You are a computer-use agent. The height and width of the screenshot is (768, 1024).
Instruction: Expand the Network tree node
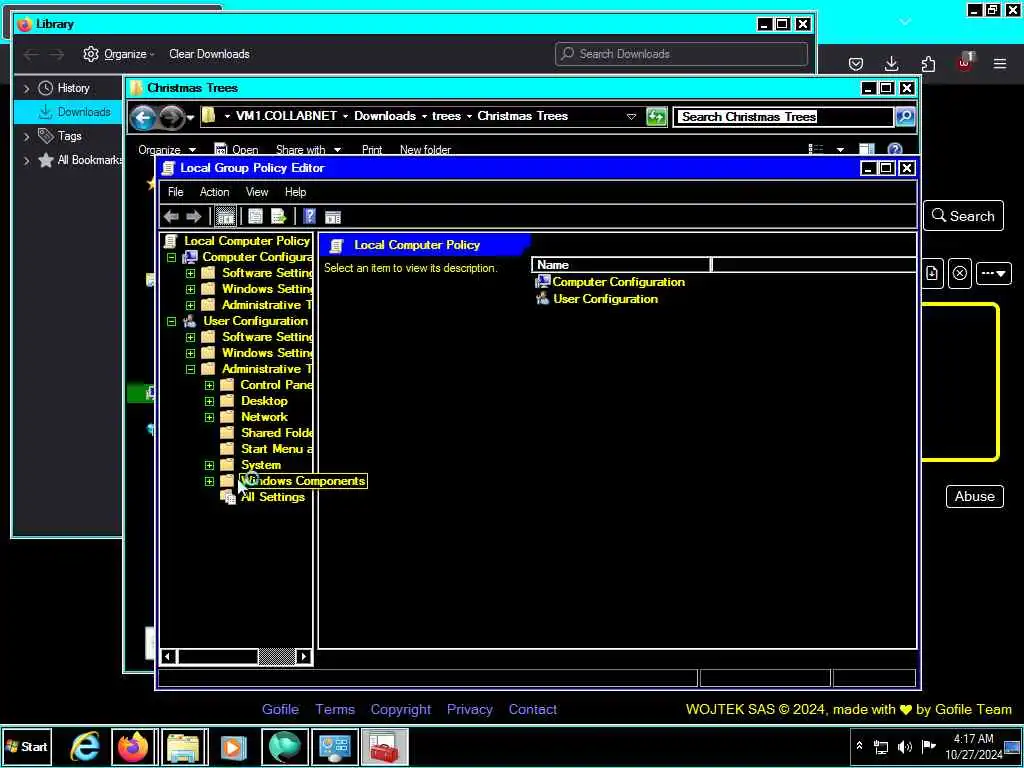point(209,417)
